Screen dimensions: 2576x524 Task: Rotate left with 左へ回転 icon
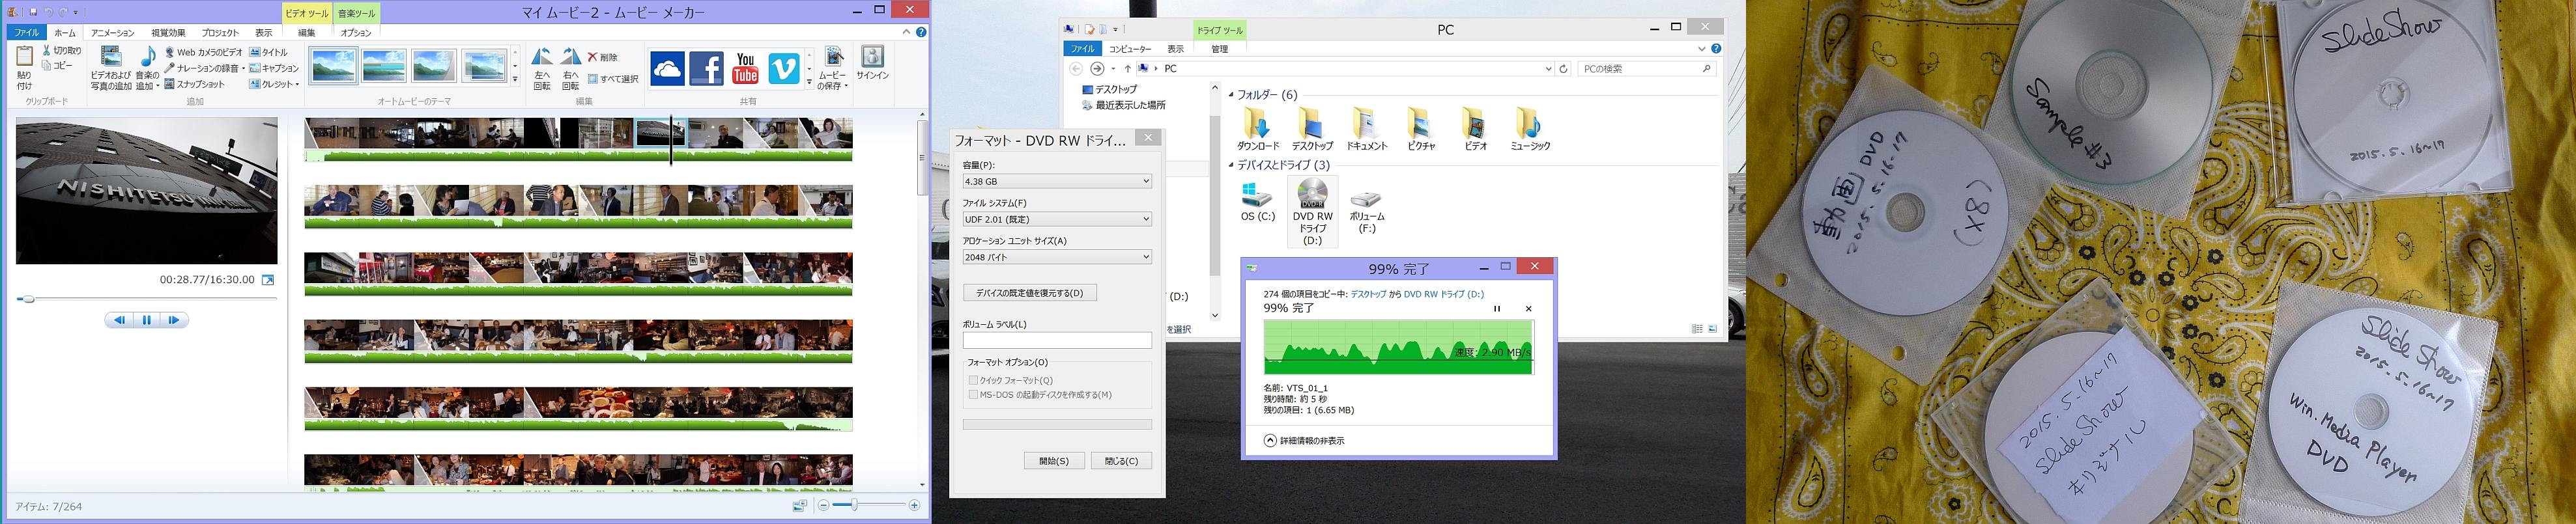point(542,68)
